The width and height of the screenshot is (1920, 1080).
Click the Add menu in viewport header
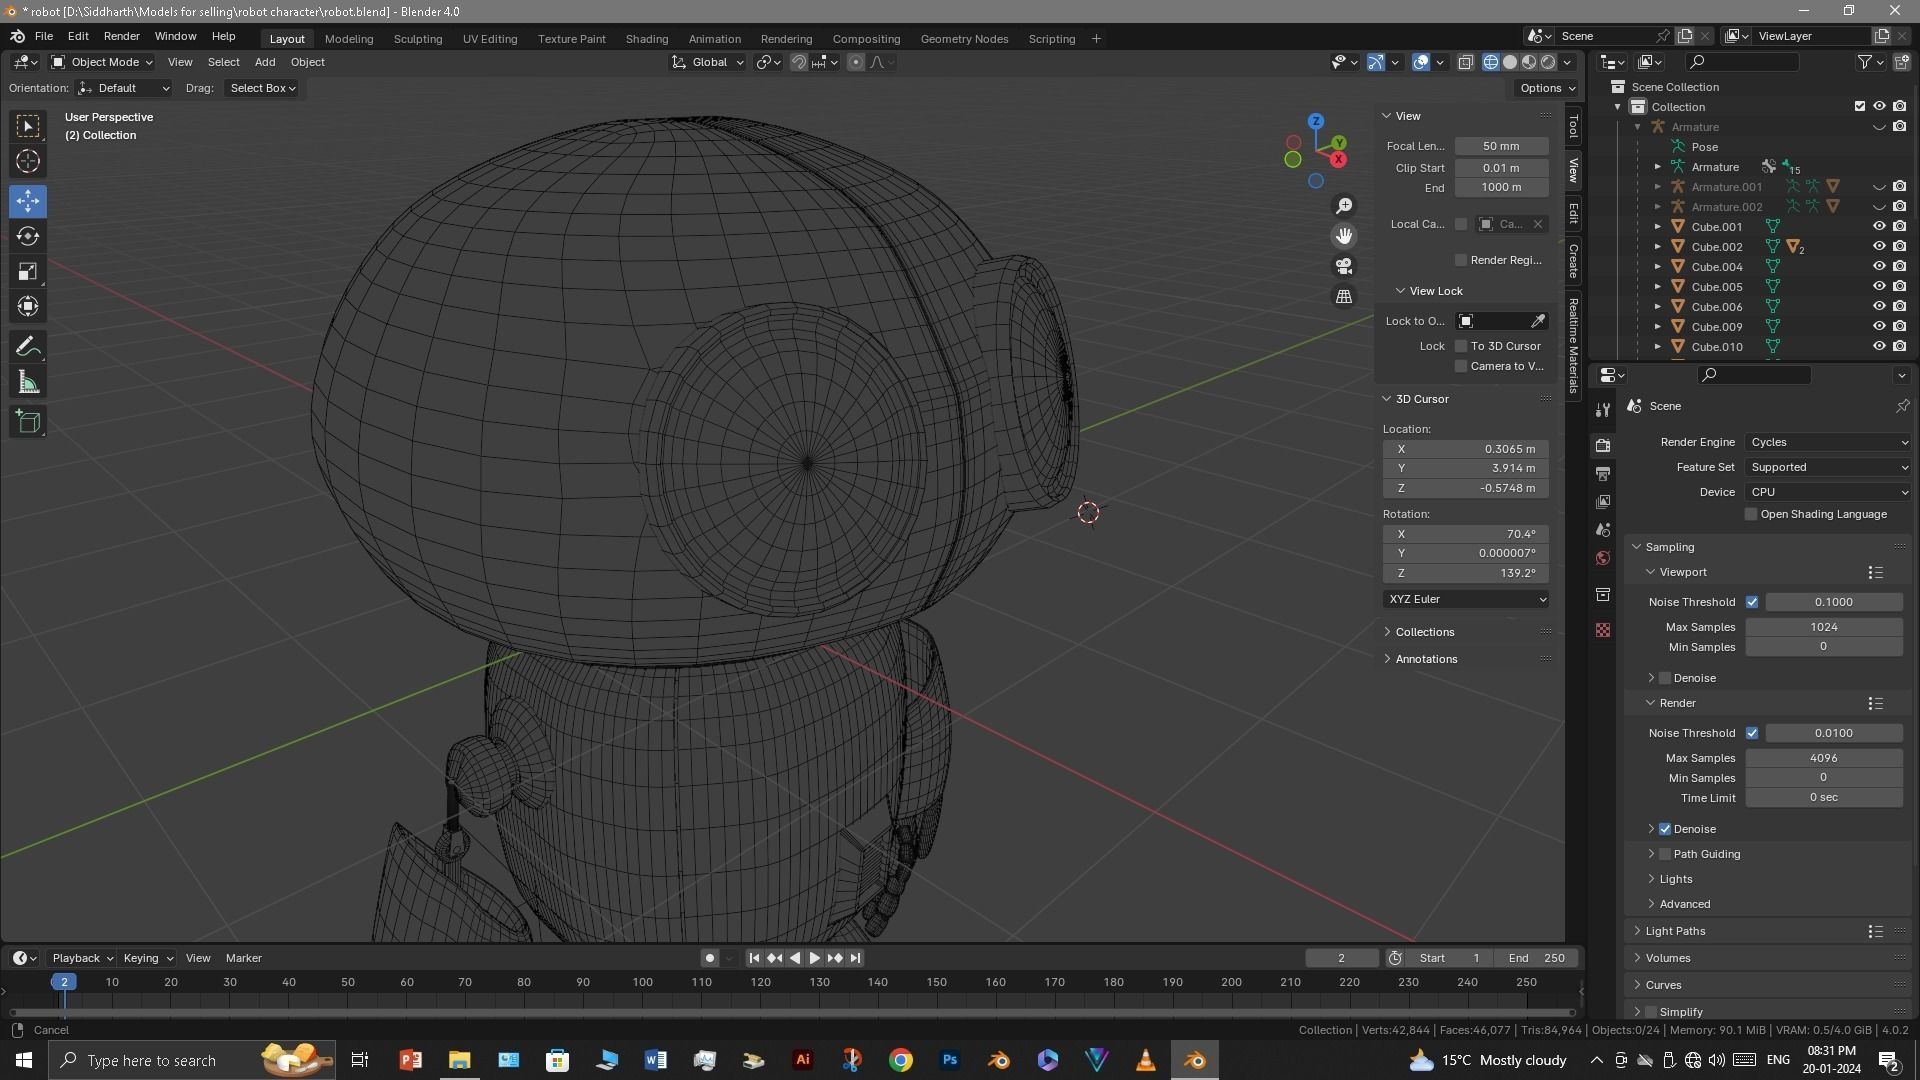tap(265, 62)
